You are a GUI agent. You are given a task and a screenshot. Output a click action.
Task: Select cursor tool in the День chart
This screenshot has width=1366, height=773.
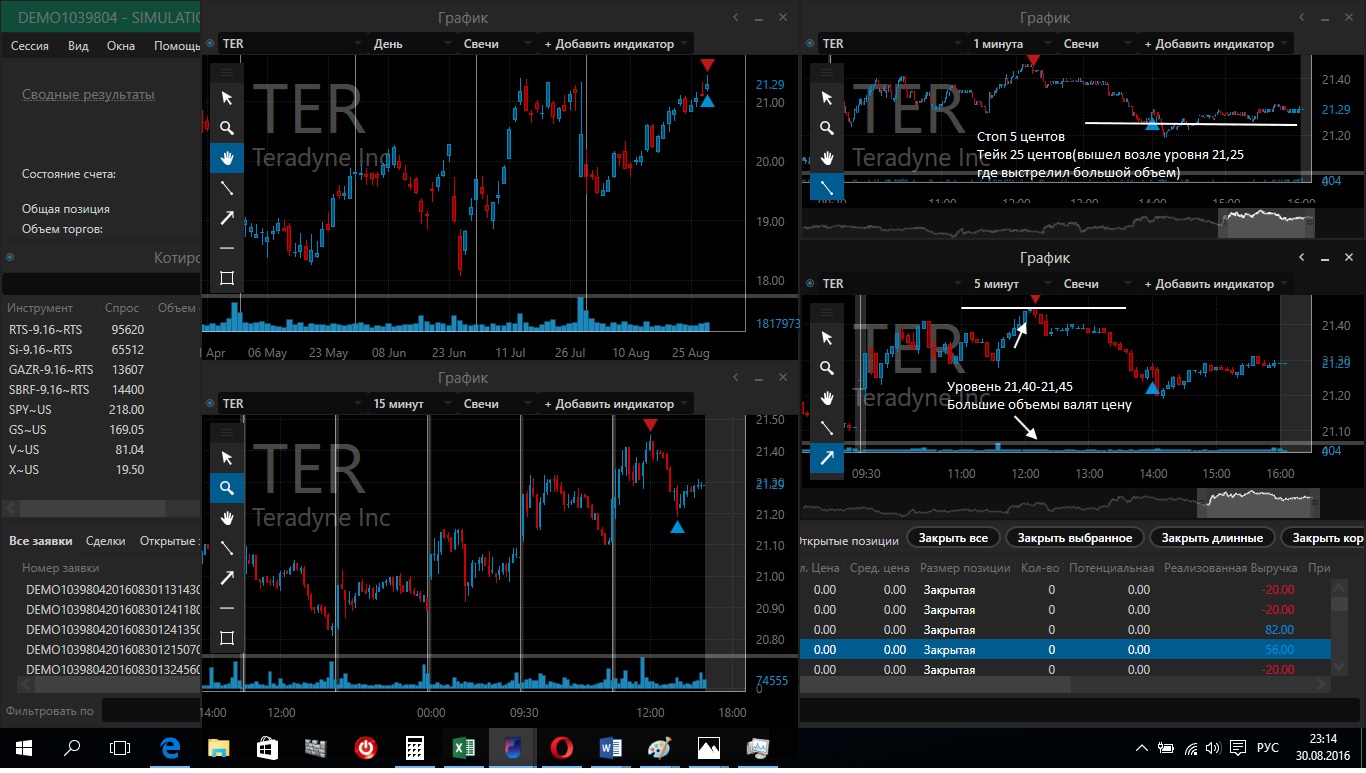pos(227,98)
